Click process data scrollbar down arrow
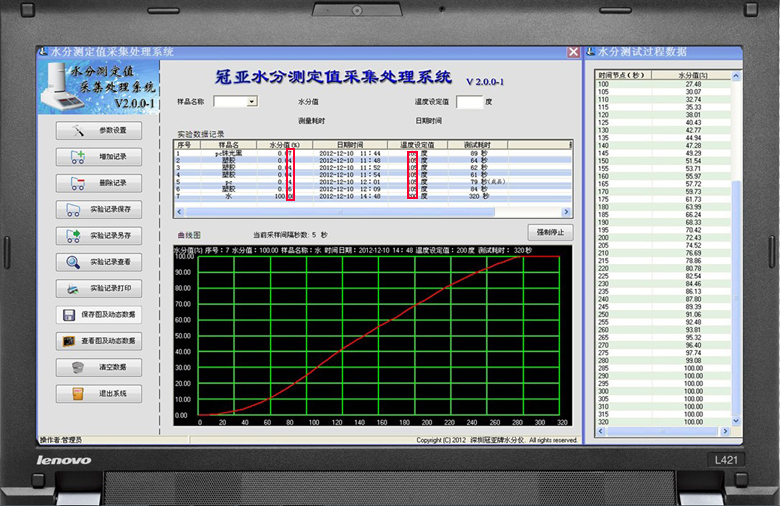780x506 pixels. (736, 421)
